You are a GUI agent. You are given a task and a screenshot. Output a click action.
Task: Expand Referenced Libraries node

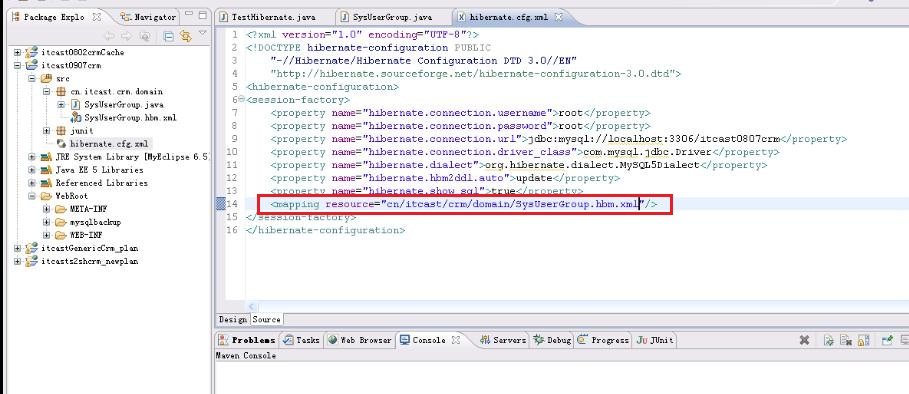point(32,183)
